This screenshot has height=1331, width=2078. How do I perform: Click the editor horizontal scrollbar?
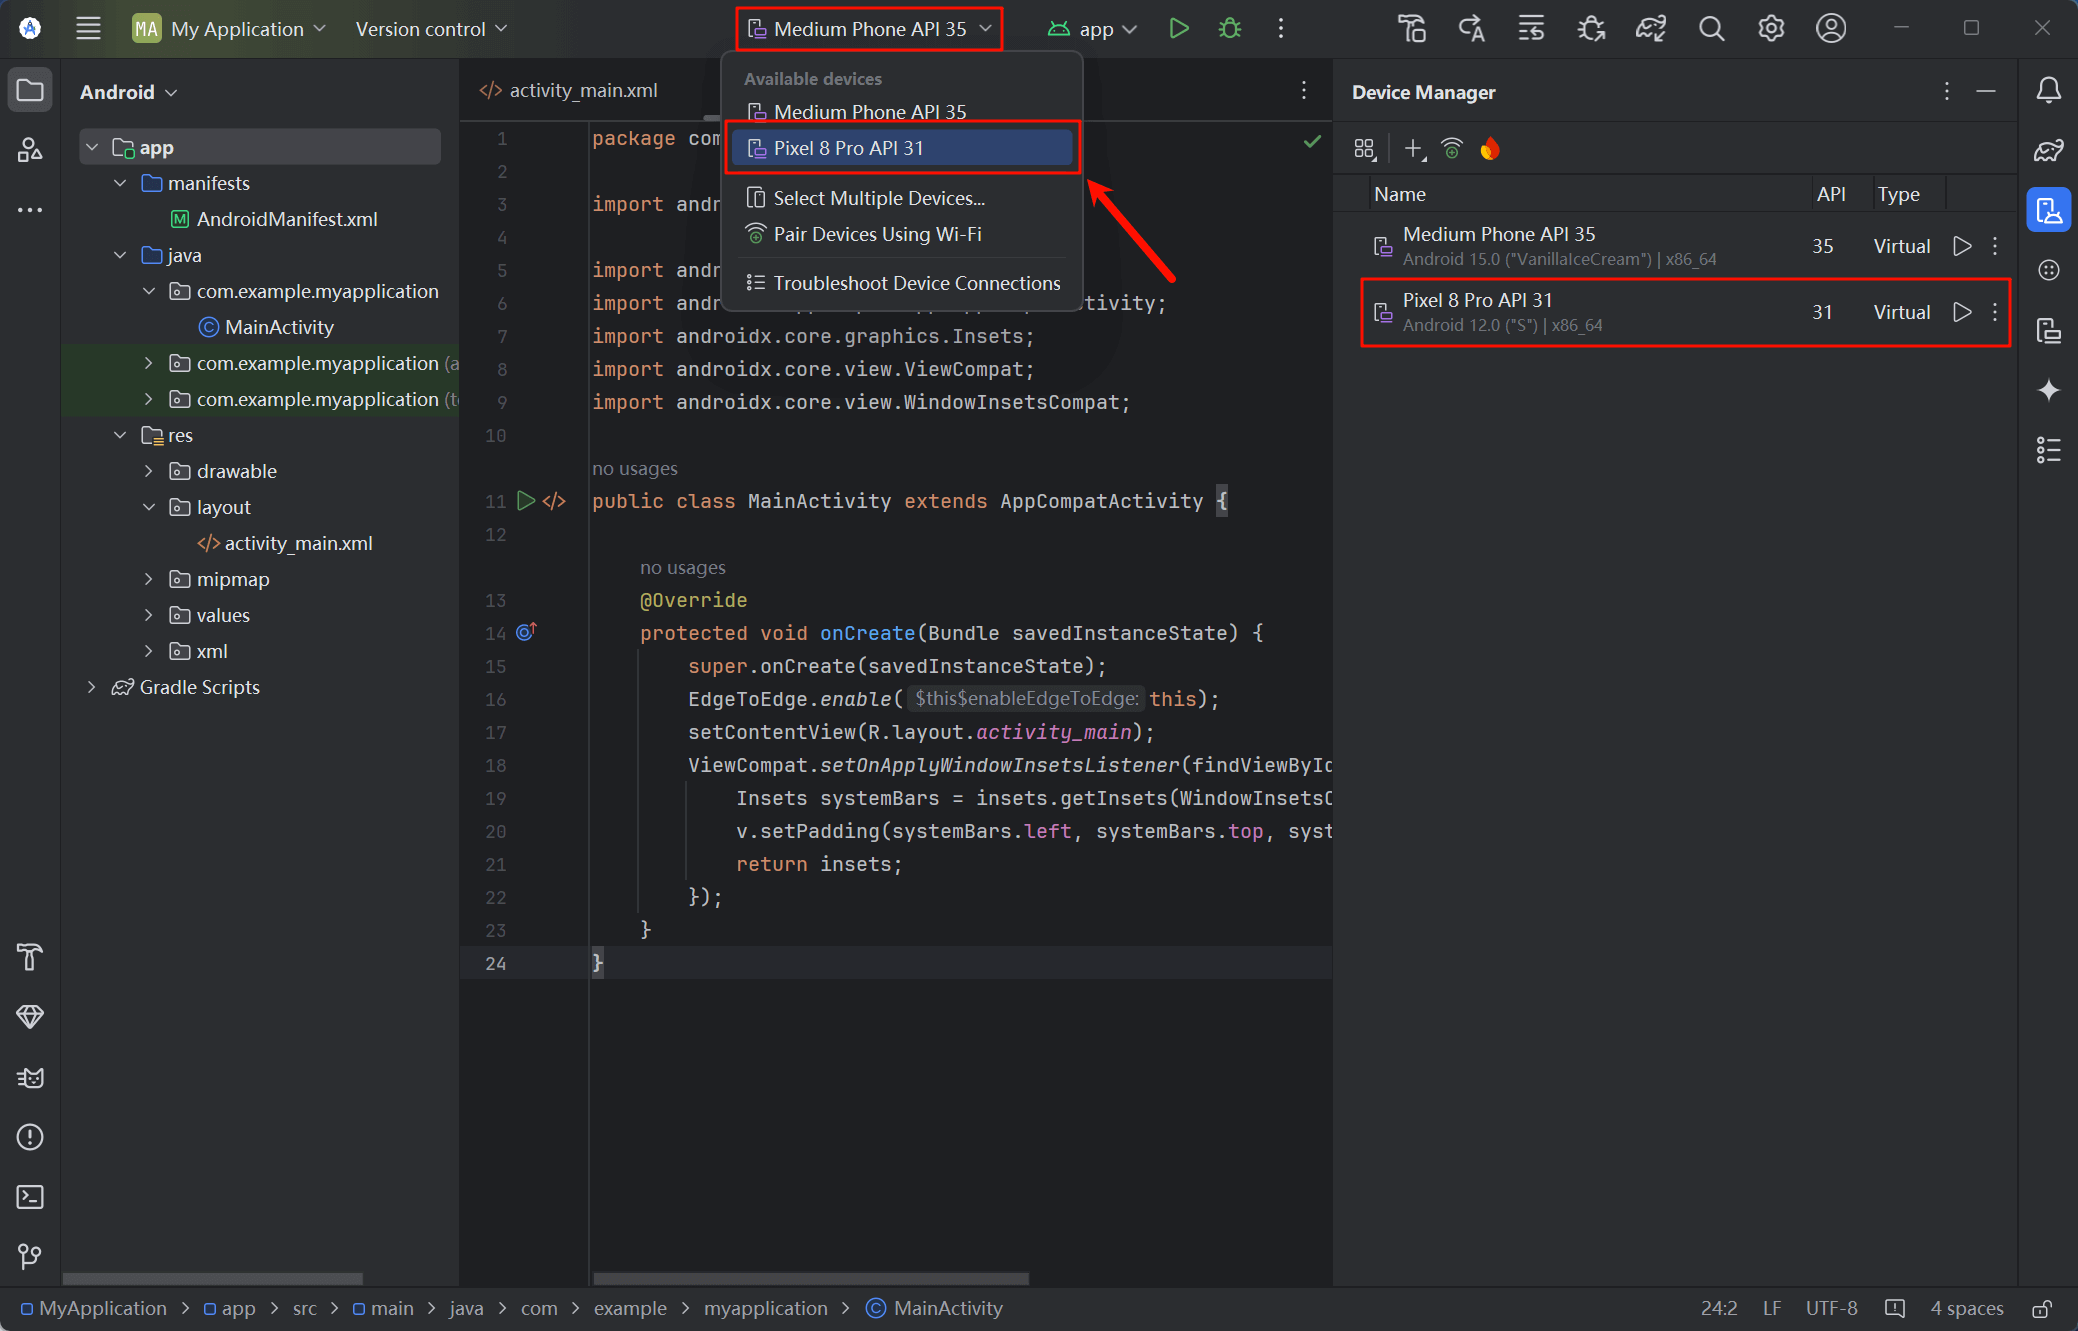coord(811,1278)
